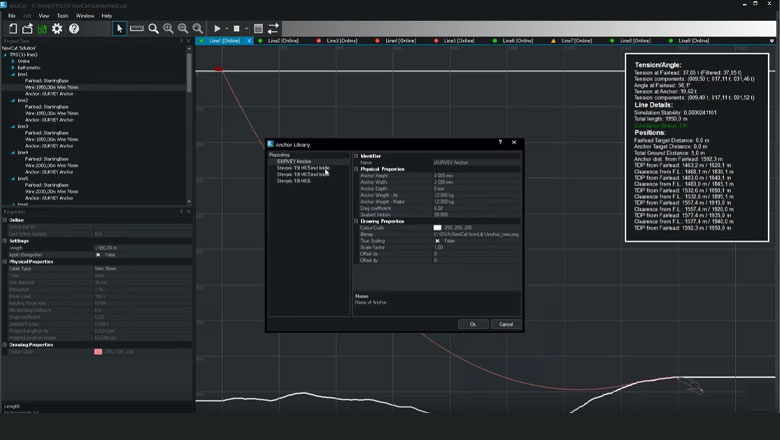Click the help question mark toolbar icon
This screenshot has height=440, width=780.
(74, 29)
